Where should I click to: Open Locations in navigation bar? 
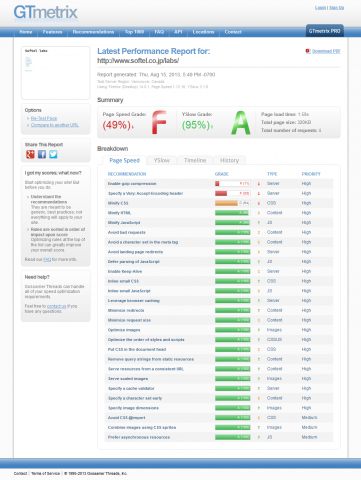[x=203, y=32]
